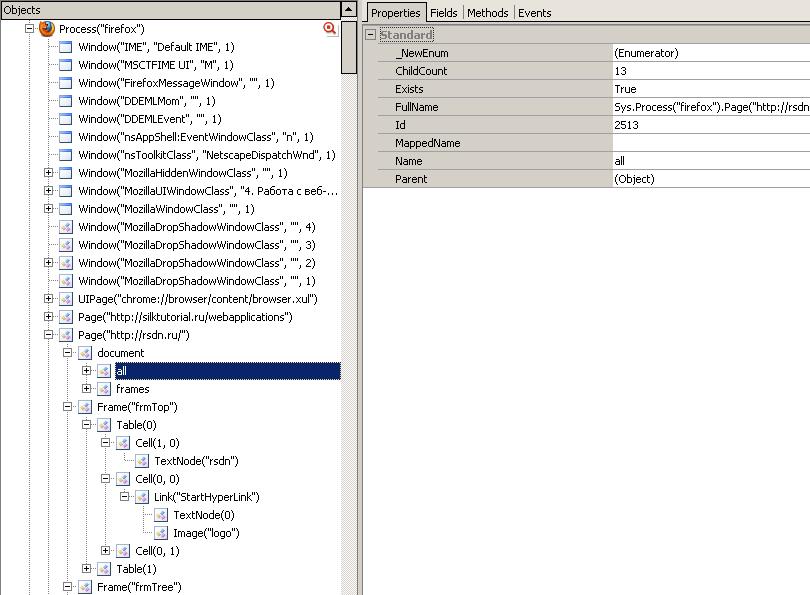Open the Methods tab

coord(488,13)
